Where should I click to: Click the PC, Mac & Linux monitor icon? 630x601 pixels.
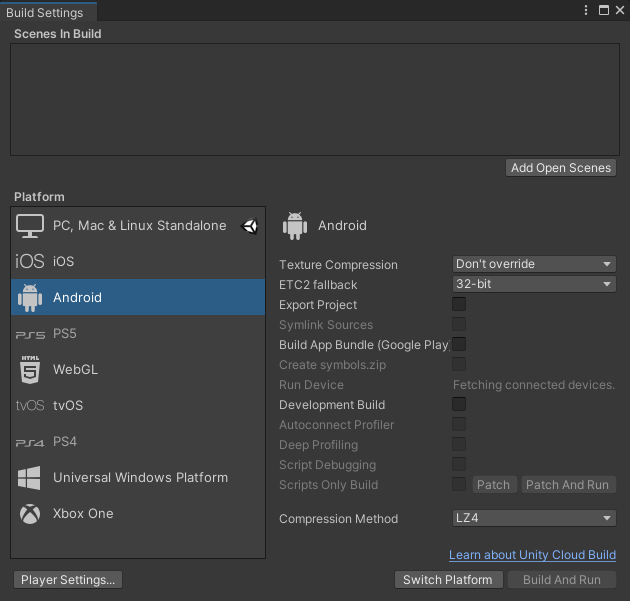point(30,226)
